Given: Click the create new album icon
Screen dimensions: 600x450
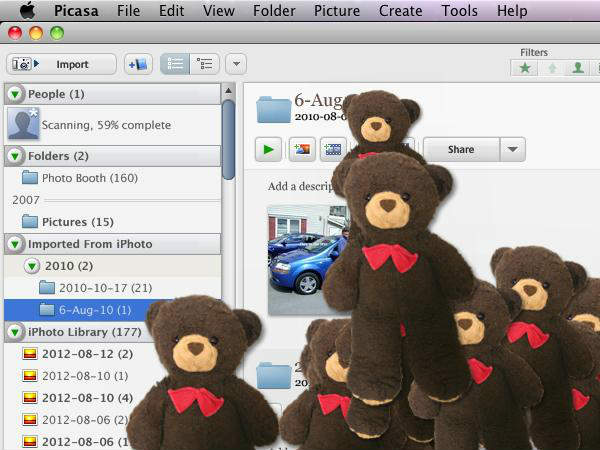Looking at the screenshot, I should click(x=138, y=64).
